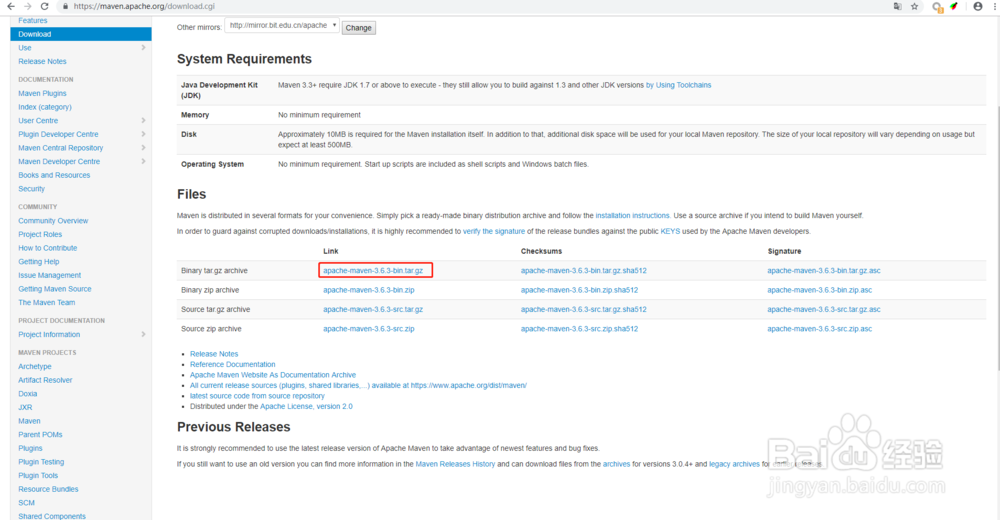Go back in browser history
The image size is (1000, 520).
coord(11,6)
